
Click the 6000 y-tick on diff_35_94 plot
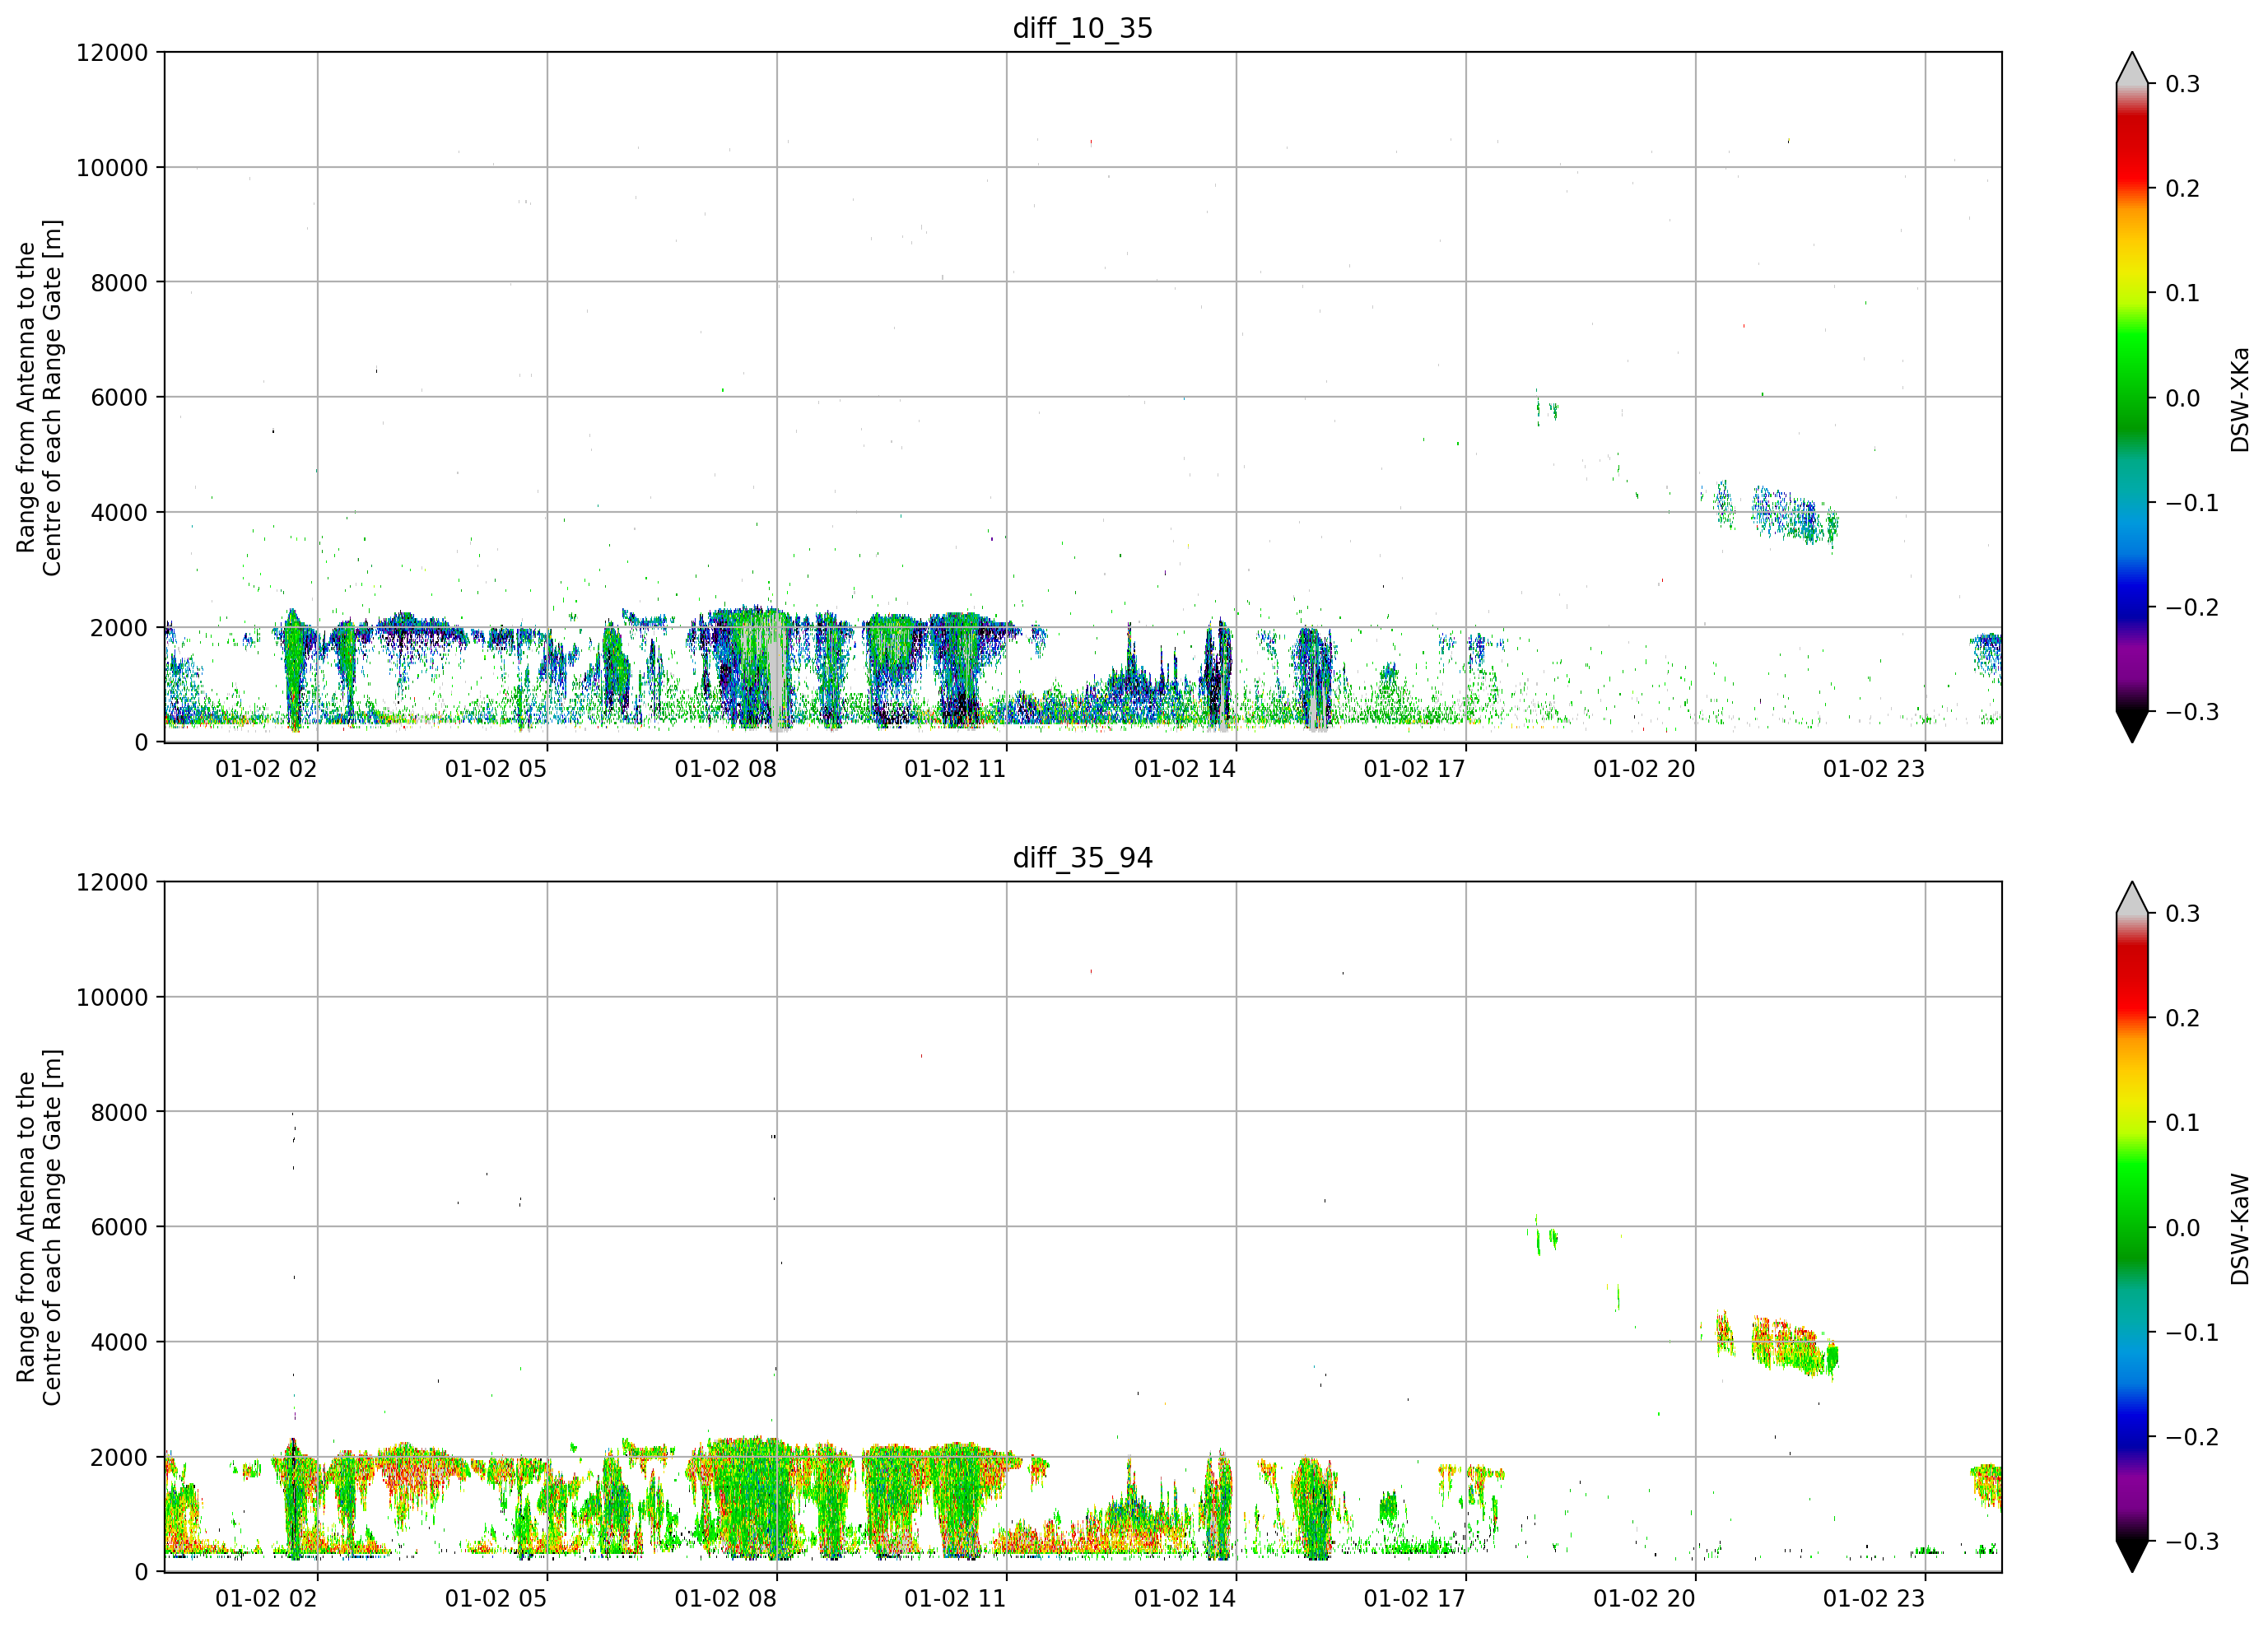pos(119,1227)
